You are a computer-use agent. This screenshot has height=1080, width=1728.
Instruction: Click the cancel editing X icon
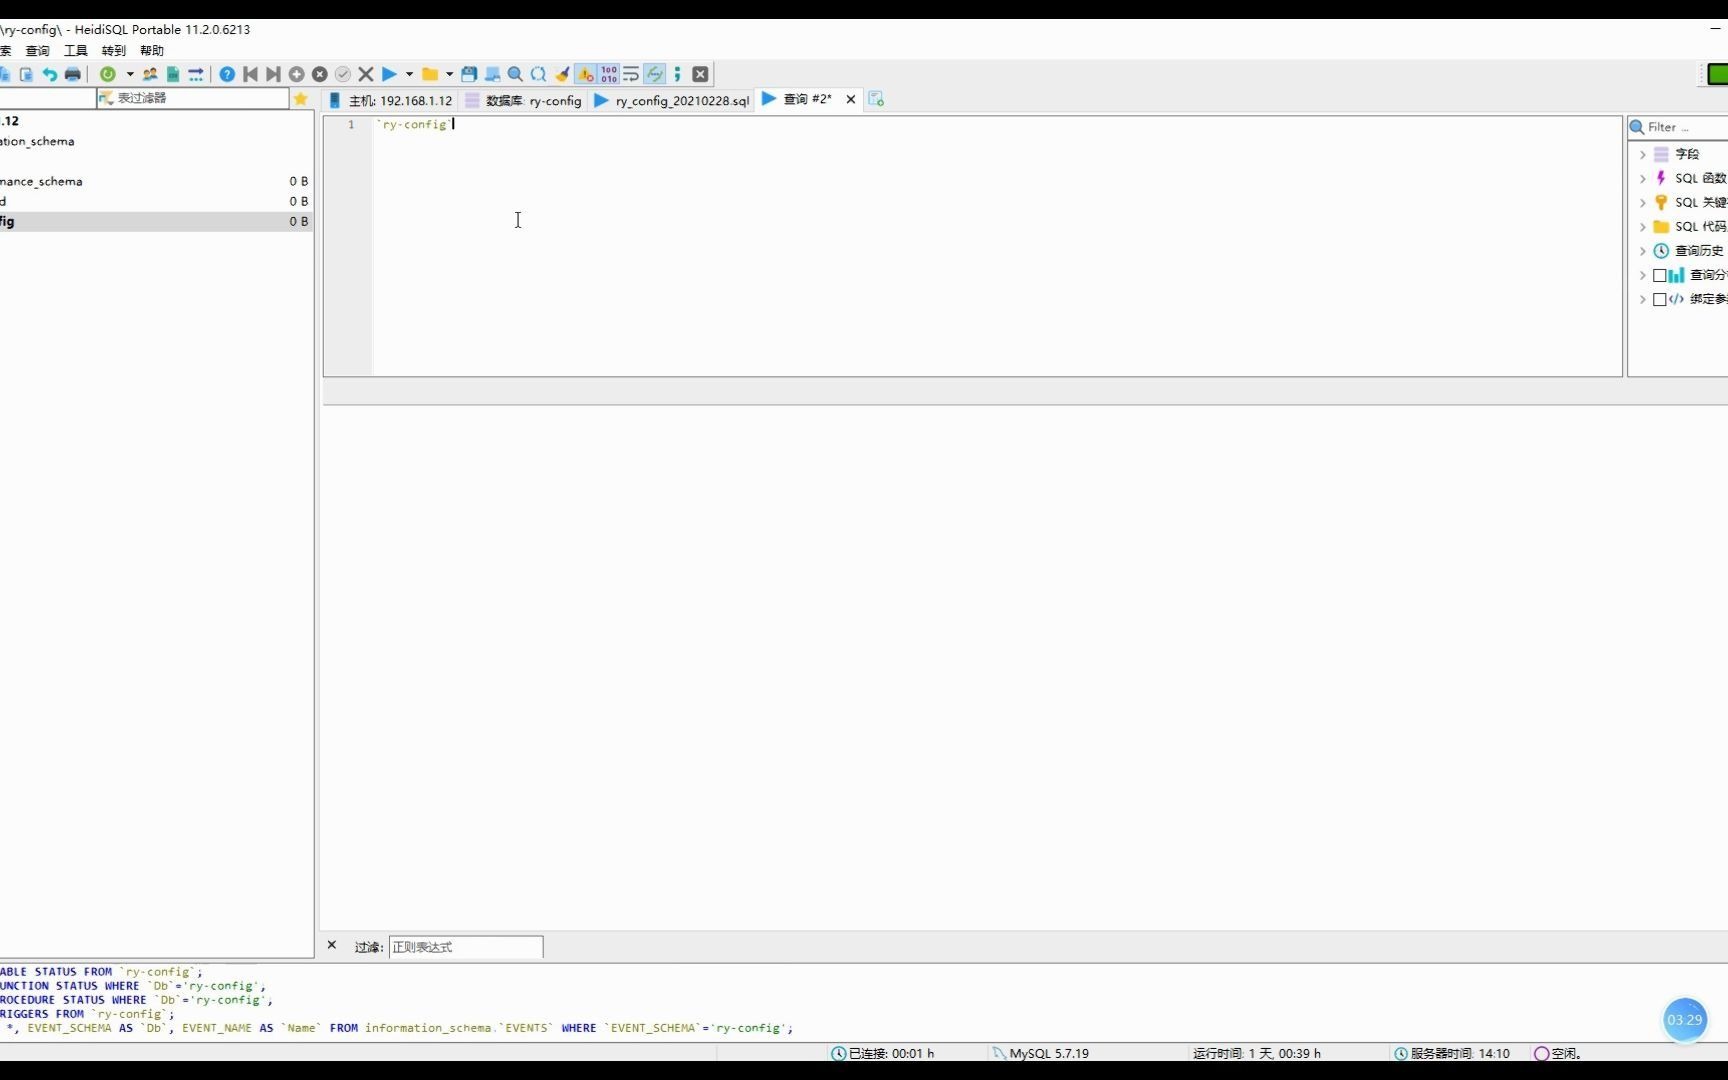pos(366,74)
